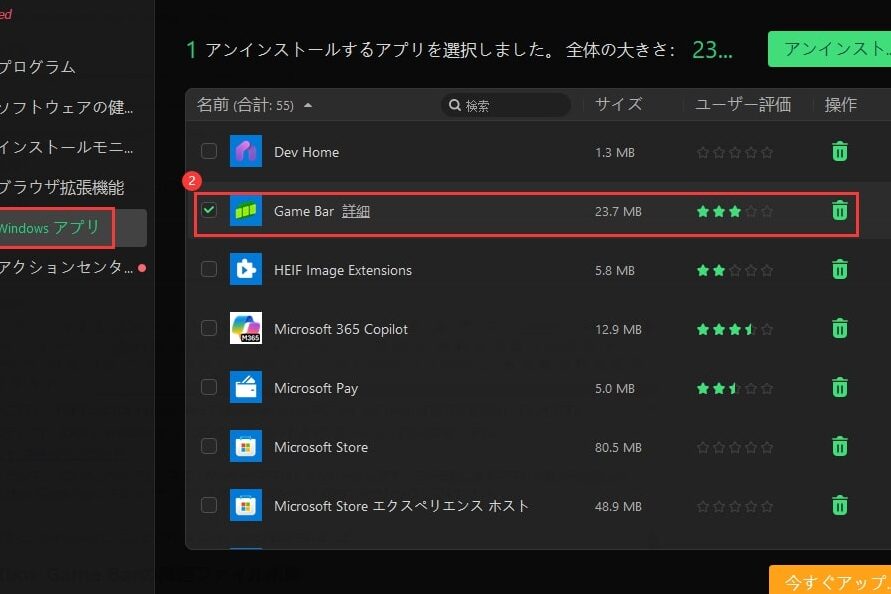Click trash icon for Microsoft Store エクスペリエンス ホスト
Screen dimensions: 891x594
pos(839,506)
